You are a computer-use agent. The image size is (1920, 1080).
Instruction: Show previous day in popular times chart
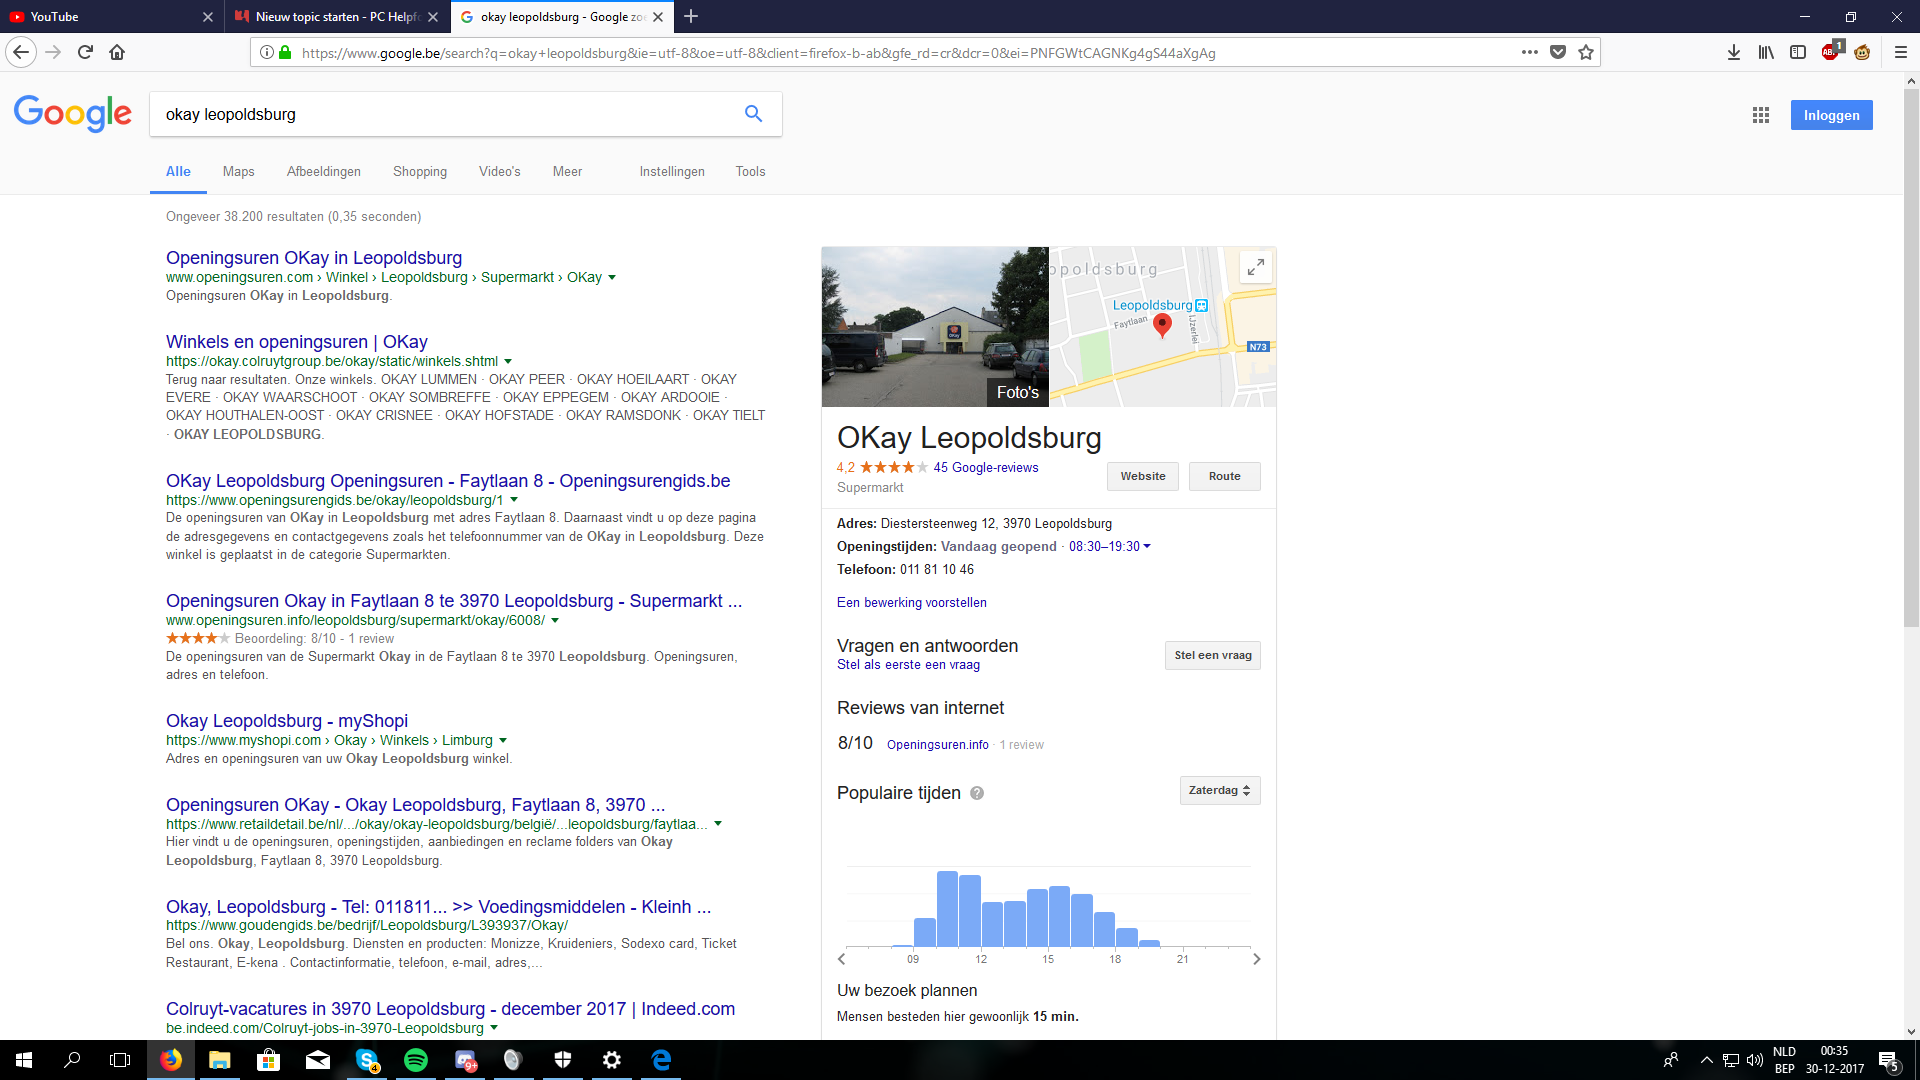[842, 959]
